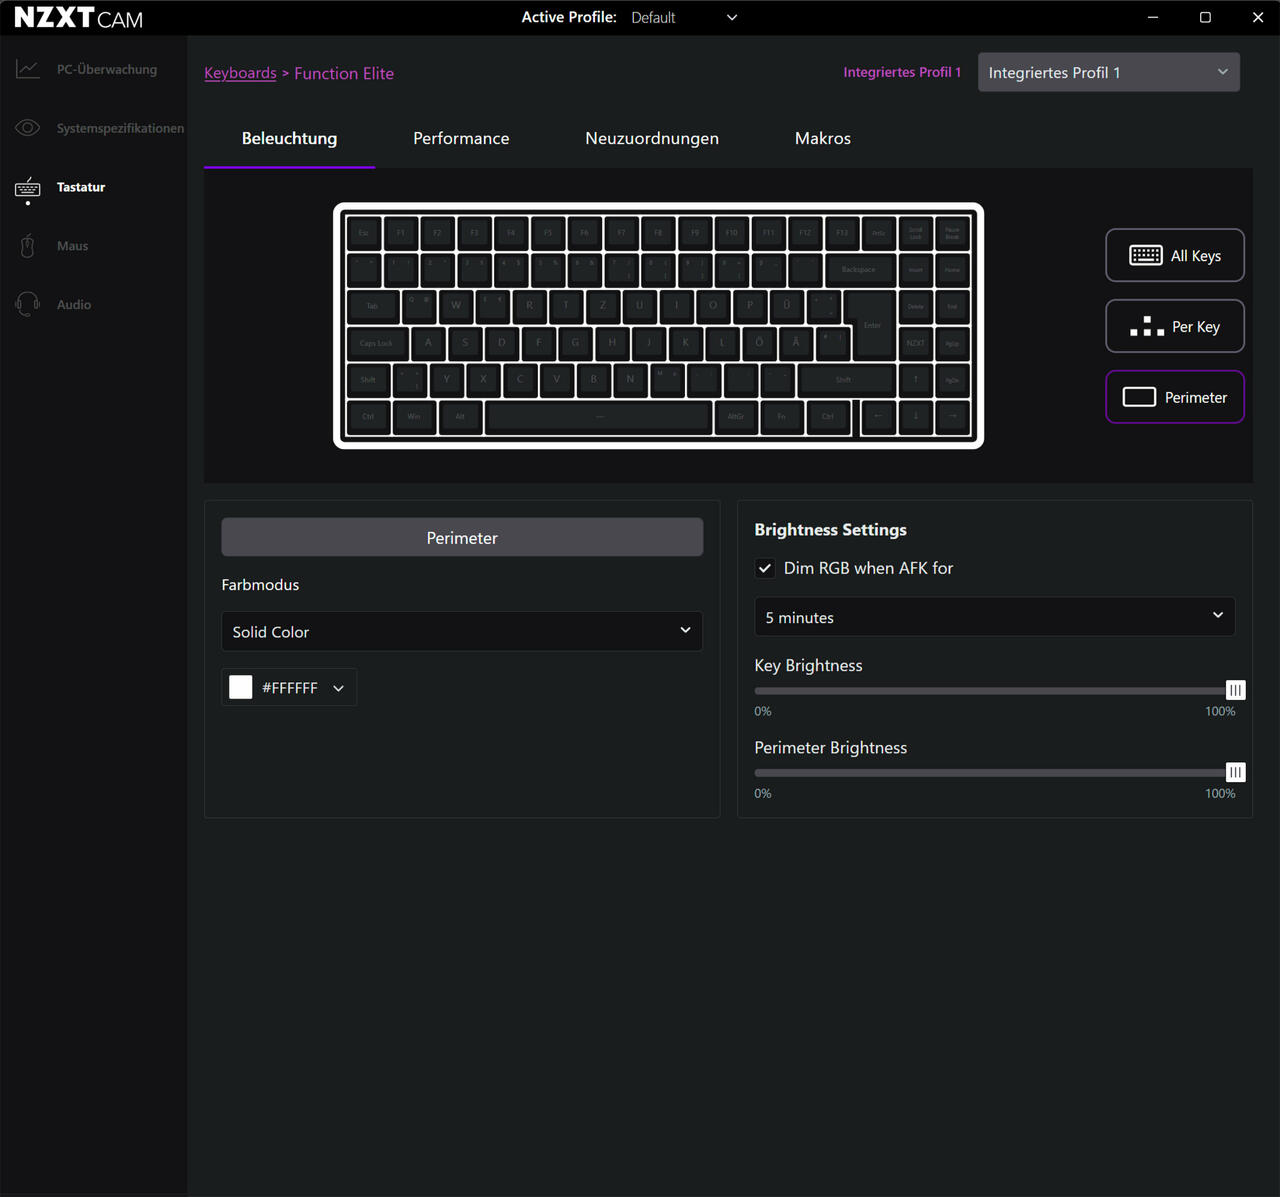Select All Keys lighting zone
Viewport: 1280px width, 1197px height.
(1174, 256)
